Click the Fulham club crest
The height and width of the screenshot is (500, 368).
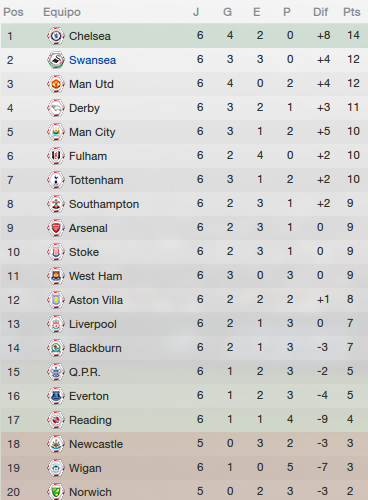point(56,156)
